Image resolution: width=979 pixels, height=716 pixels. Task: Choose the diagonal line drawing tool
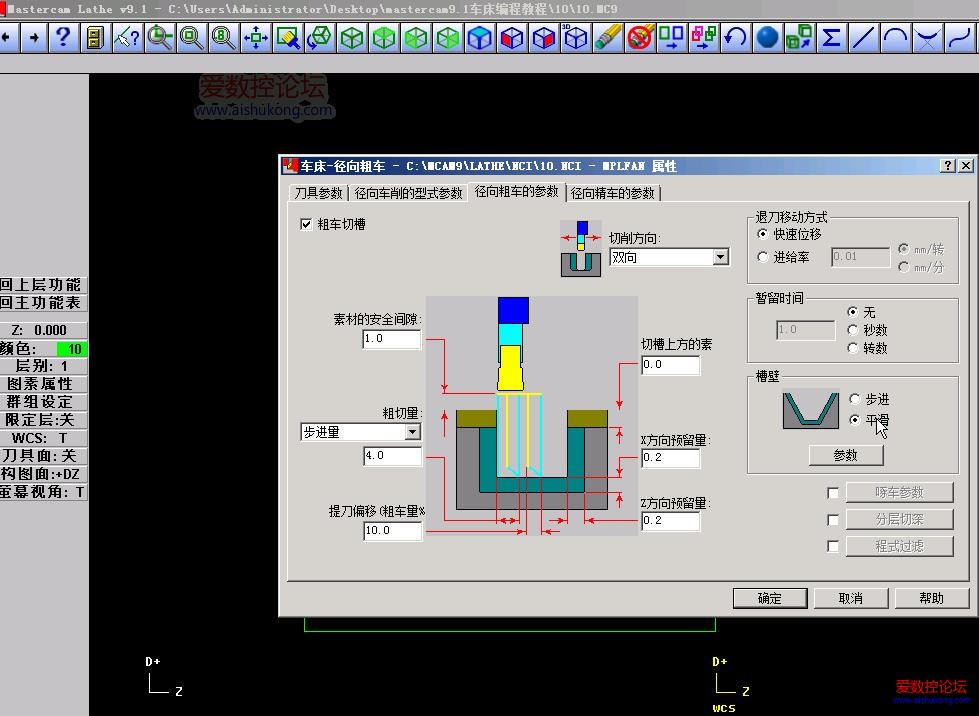pyautogui.click(x=863, y=38)
